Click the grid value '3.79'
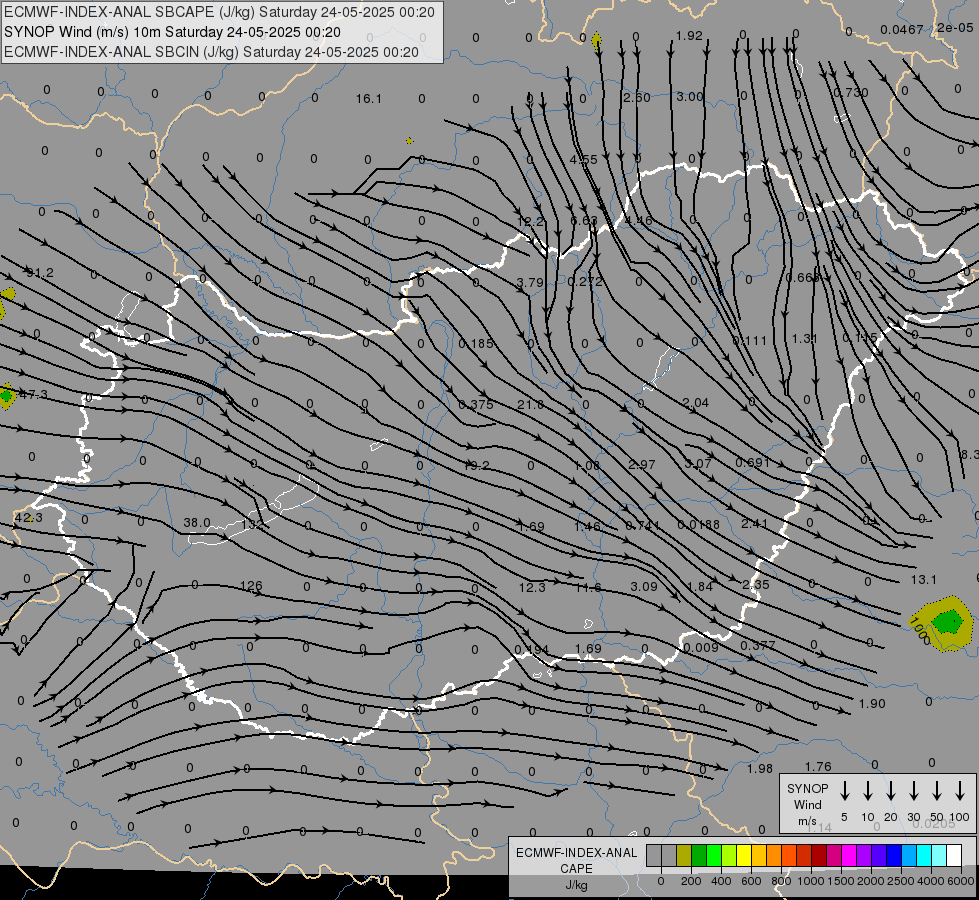This screenshot has width=979, height=900. pyautogui.click(x=530, y=283)
